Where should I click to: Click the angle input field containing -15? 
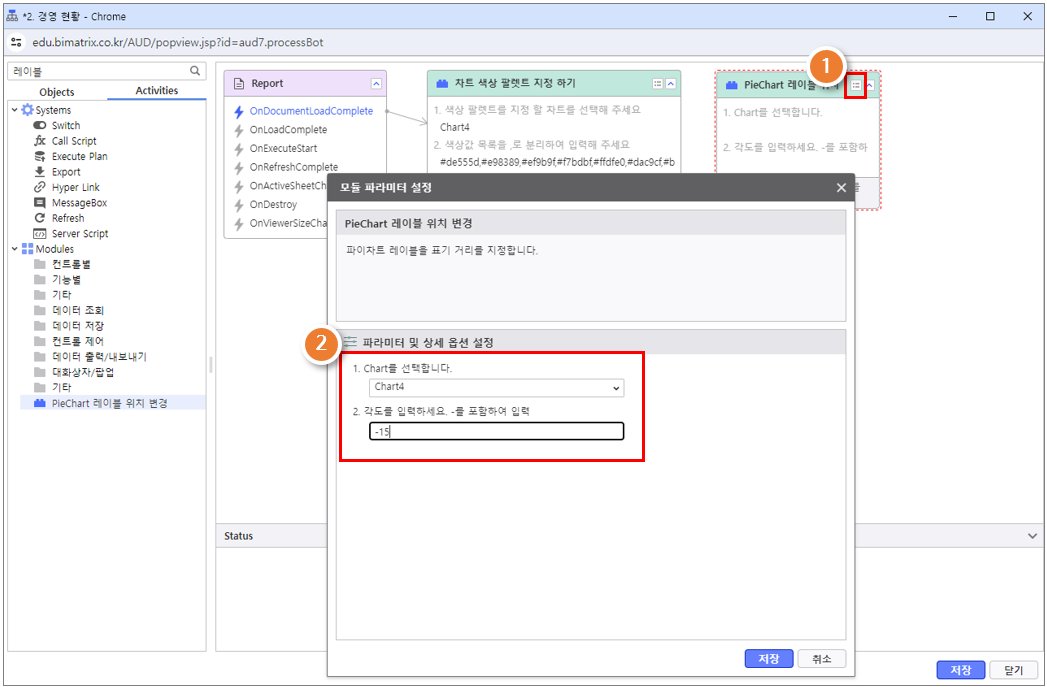[496, 431]
